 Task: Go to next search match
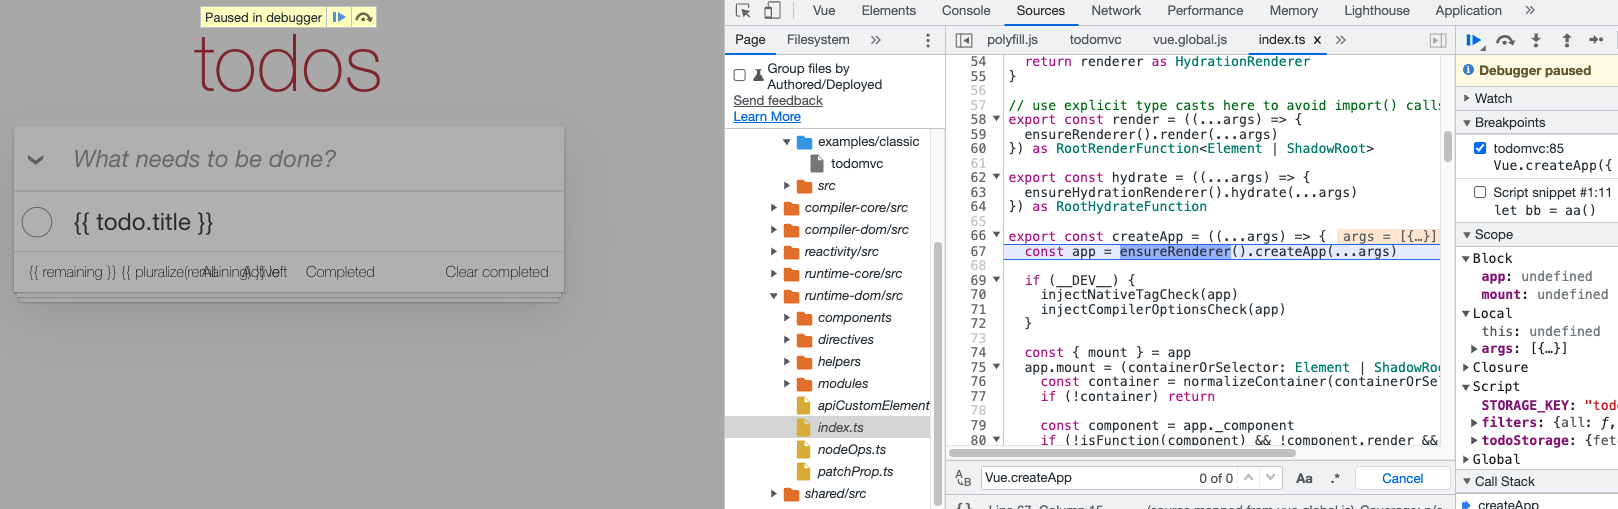(x=1269, y=478)
